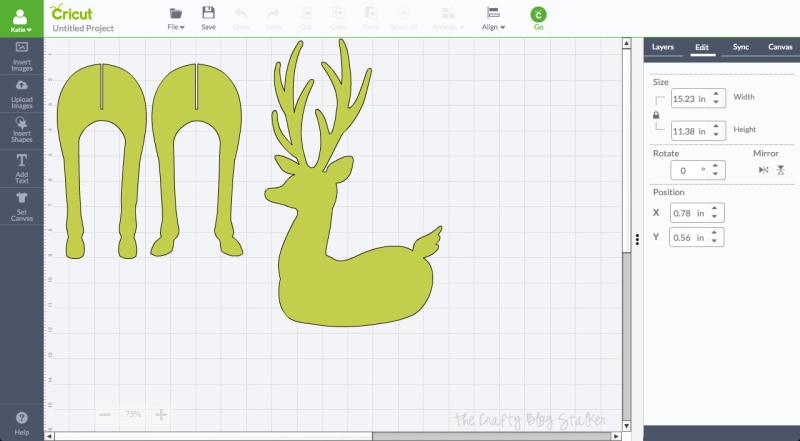This screenshot has height=441, width=800.
Task: Switch to the Layers tab
Action: click(662, 47)
